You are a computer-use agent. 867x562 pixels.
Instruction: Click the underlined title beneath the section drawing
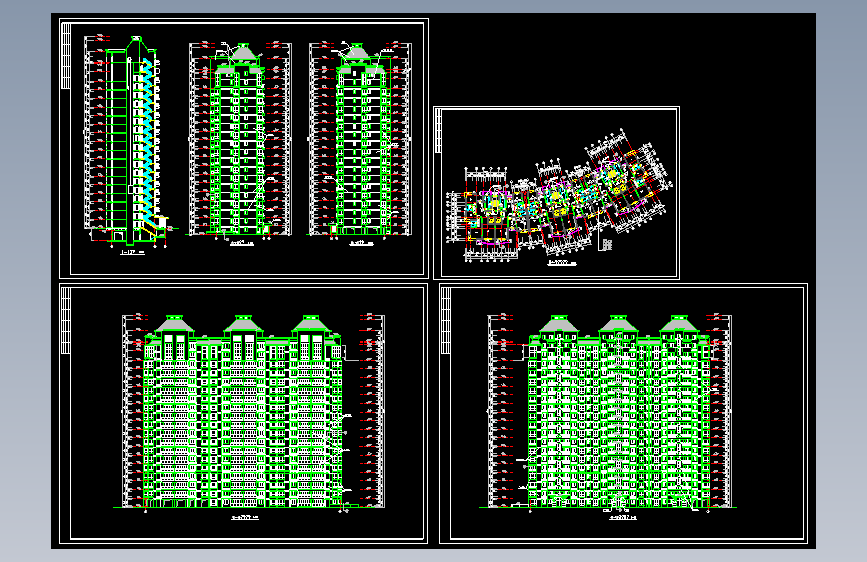(x=132, y=253)
